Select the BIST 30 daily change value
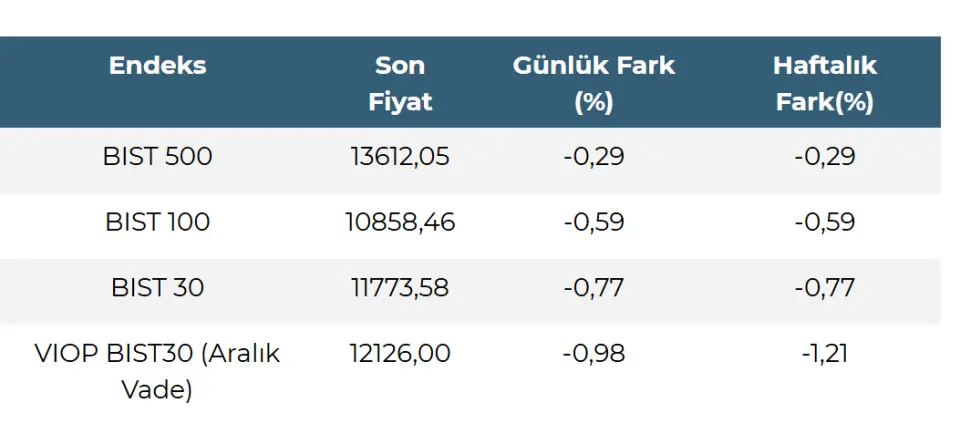This screenshot has width=960, height=434. click(594, 288)
